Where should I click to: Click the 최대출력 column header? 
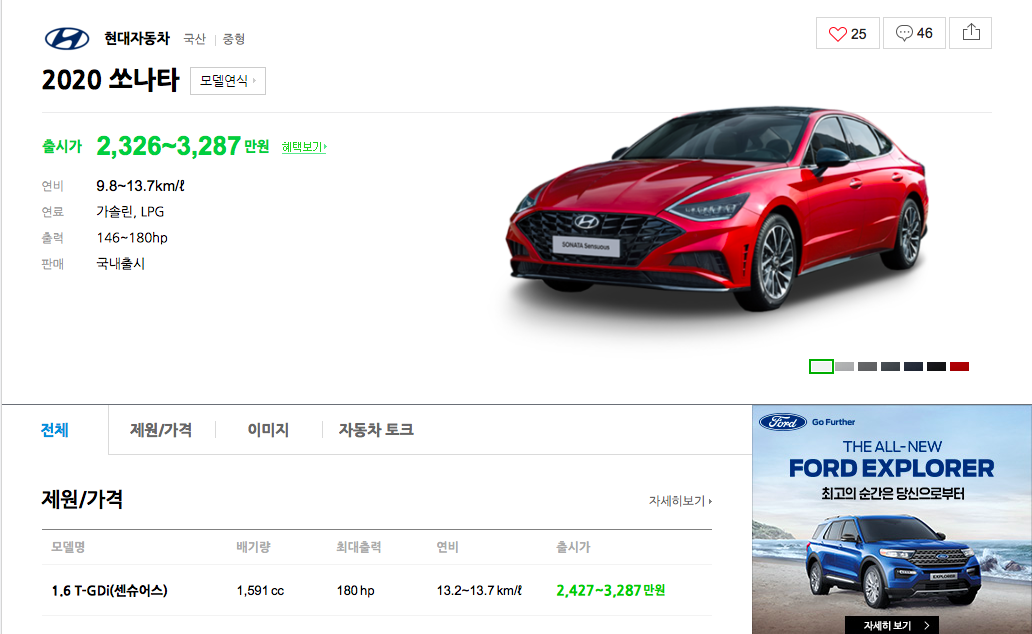(x=359, y=547)
